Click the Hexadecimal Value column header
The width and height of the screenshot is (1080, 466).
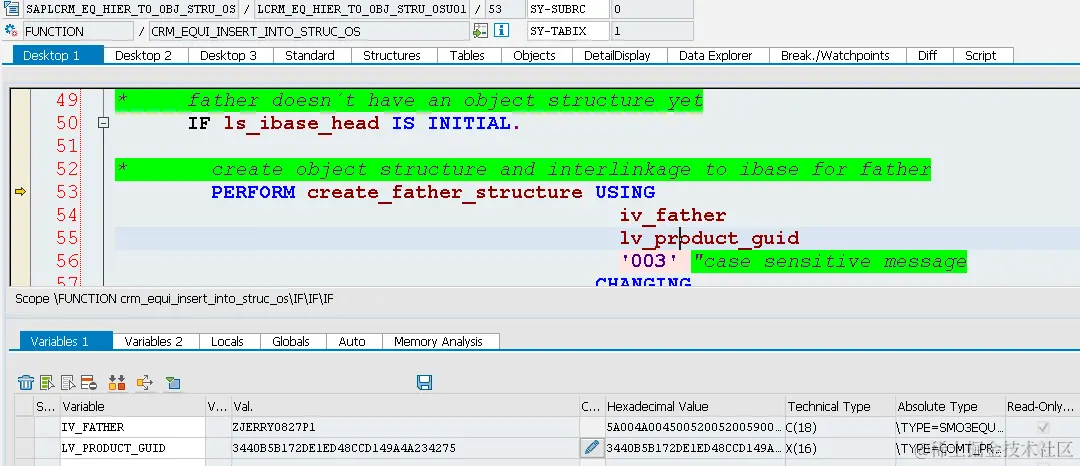(695, 406)
